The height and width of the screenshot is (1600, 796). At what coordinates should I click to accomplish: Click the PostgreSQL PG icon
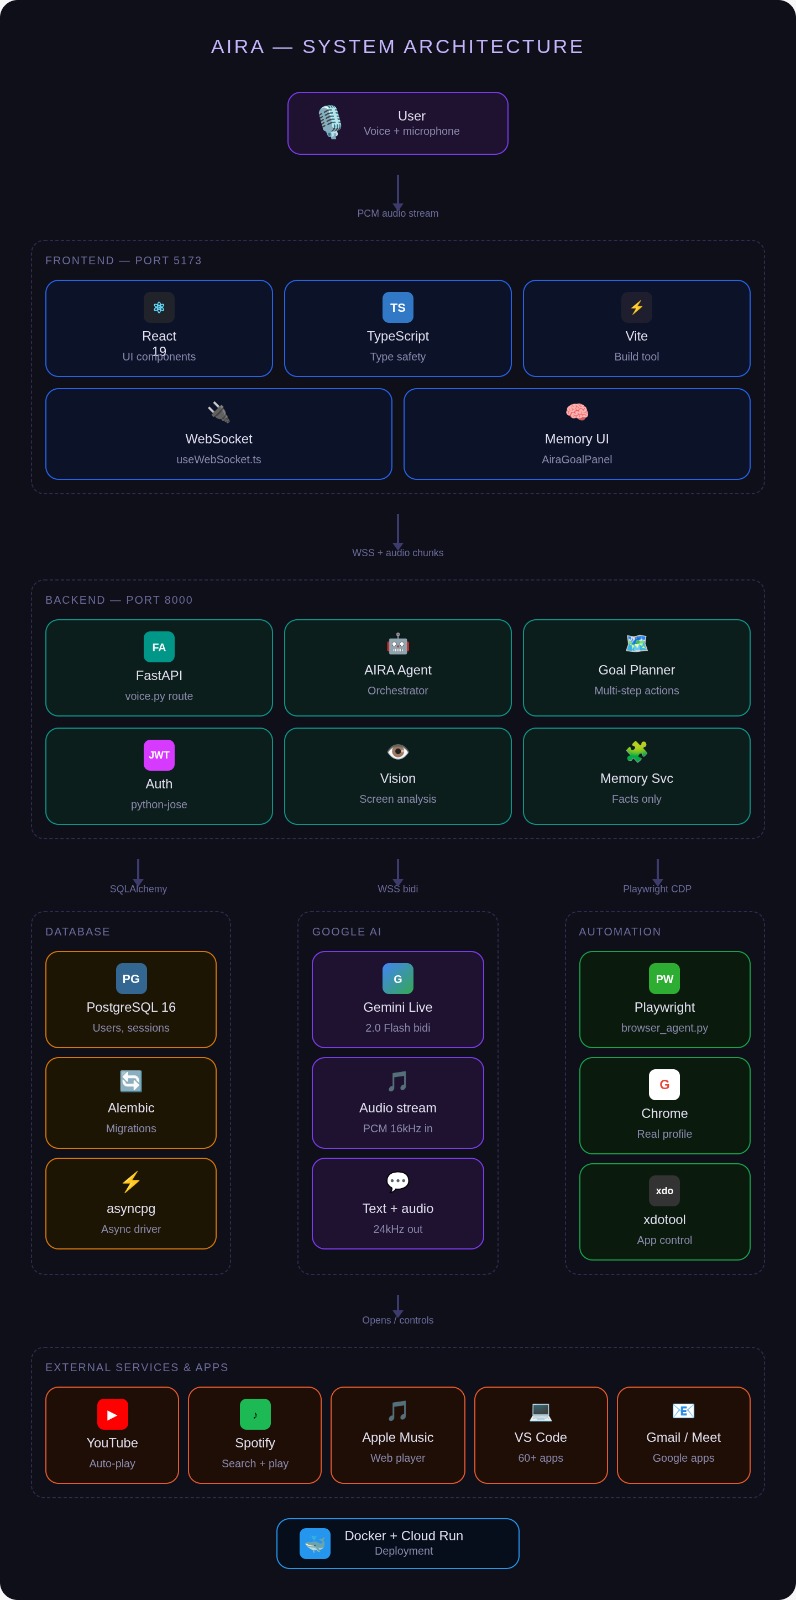pyautogui.click(x=131, y=979)
